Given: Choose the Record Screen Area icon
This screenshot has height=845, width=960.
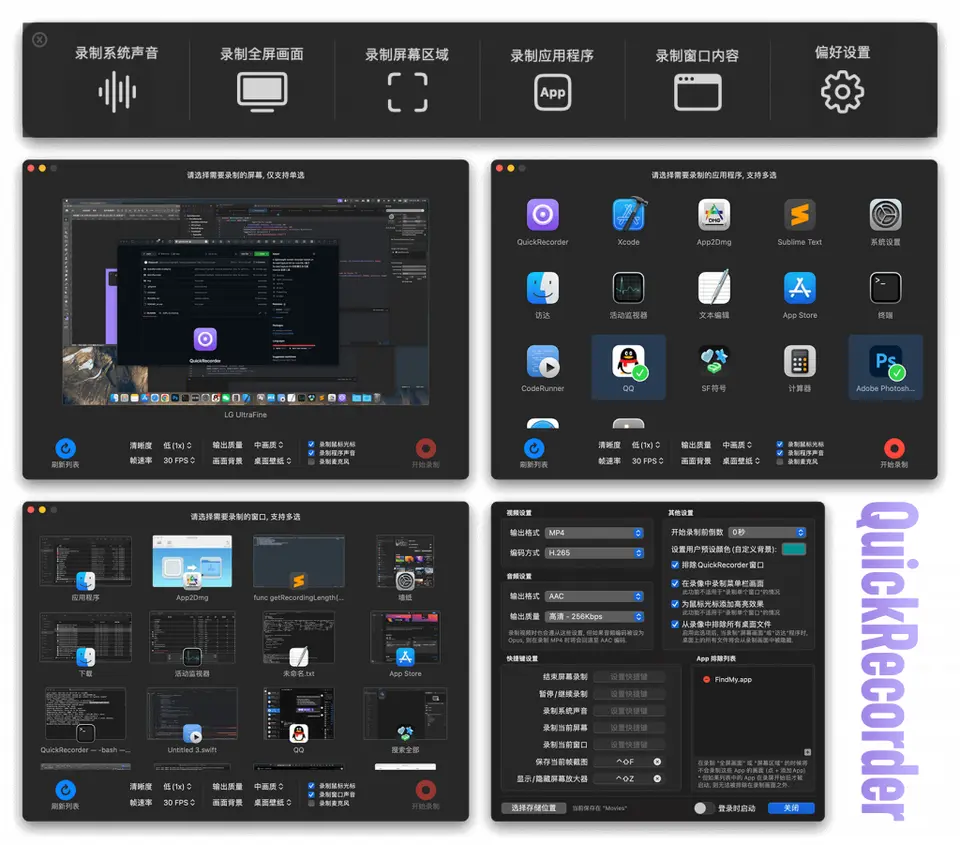Looking at the screenshot, I should click(407, 92).
